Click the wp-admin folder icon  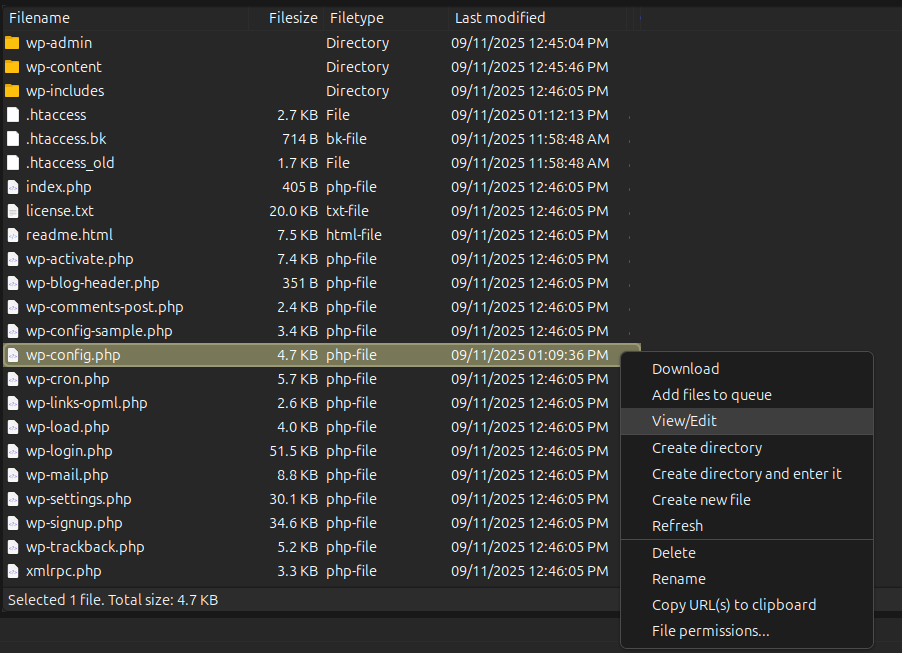pyautogui.click(x=12, y=43)
